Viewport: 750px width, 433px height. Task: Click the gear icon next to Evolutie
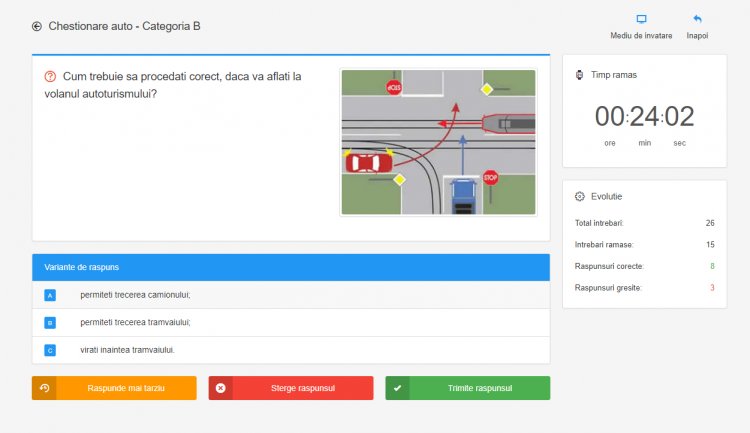(x=580, y=196)
